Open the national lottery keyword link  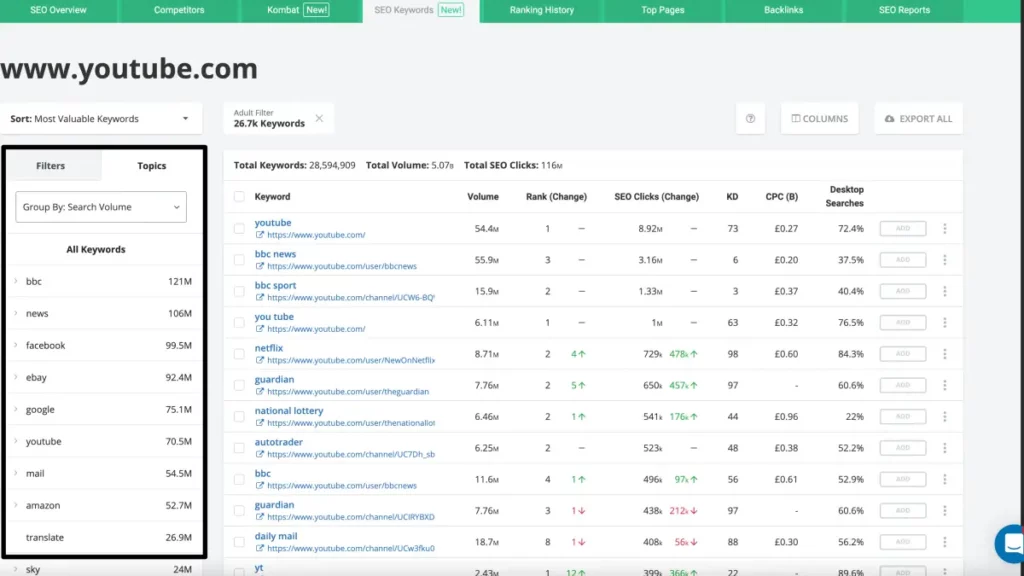click(x=289, y=411)
